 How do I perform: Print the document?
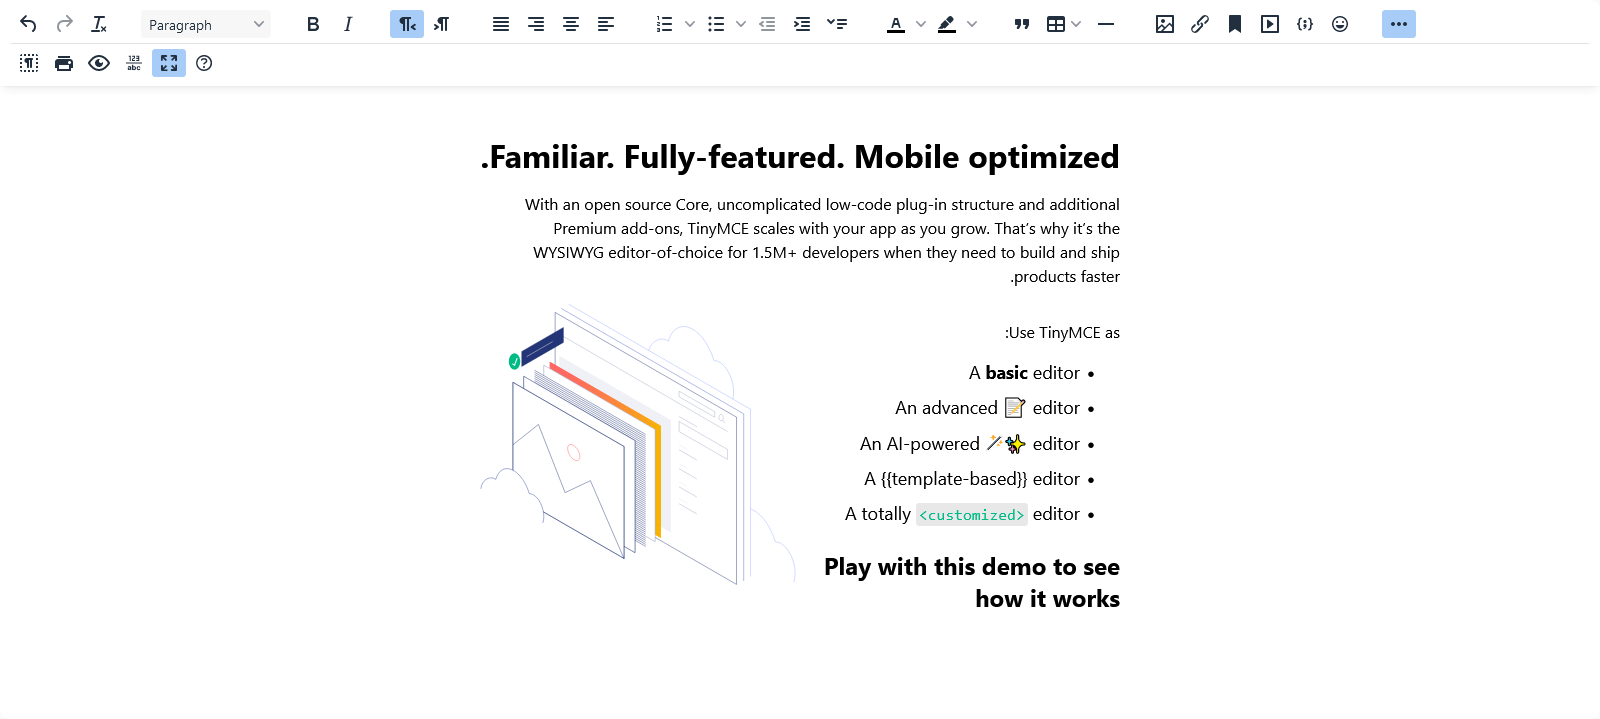click(64, 63)
